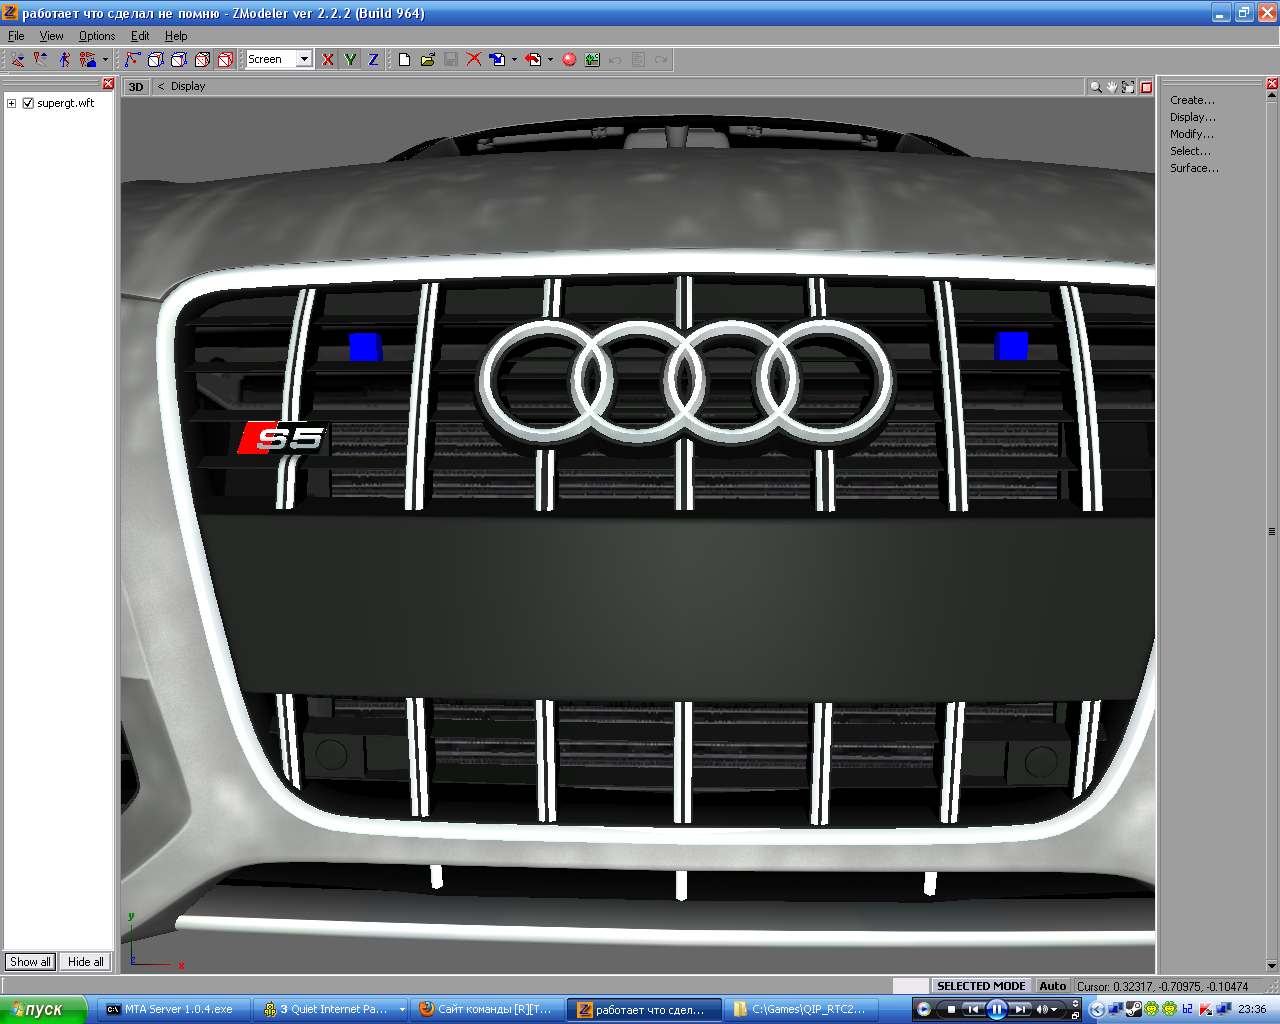Click the leftmost icon in the main toolbar
The image size is (1280, 1024).
[18, 60]
